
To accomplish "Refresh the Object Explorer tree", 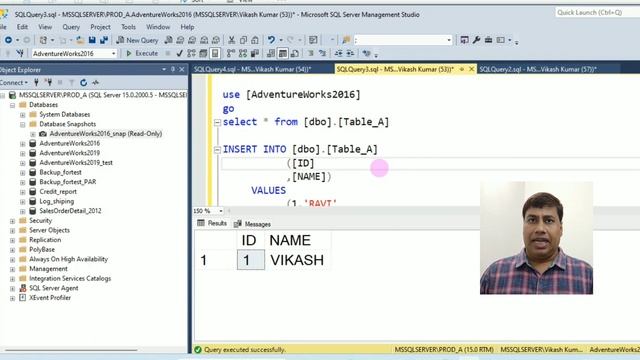I will point(83,82).
